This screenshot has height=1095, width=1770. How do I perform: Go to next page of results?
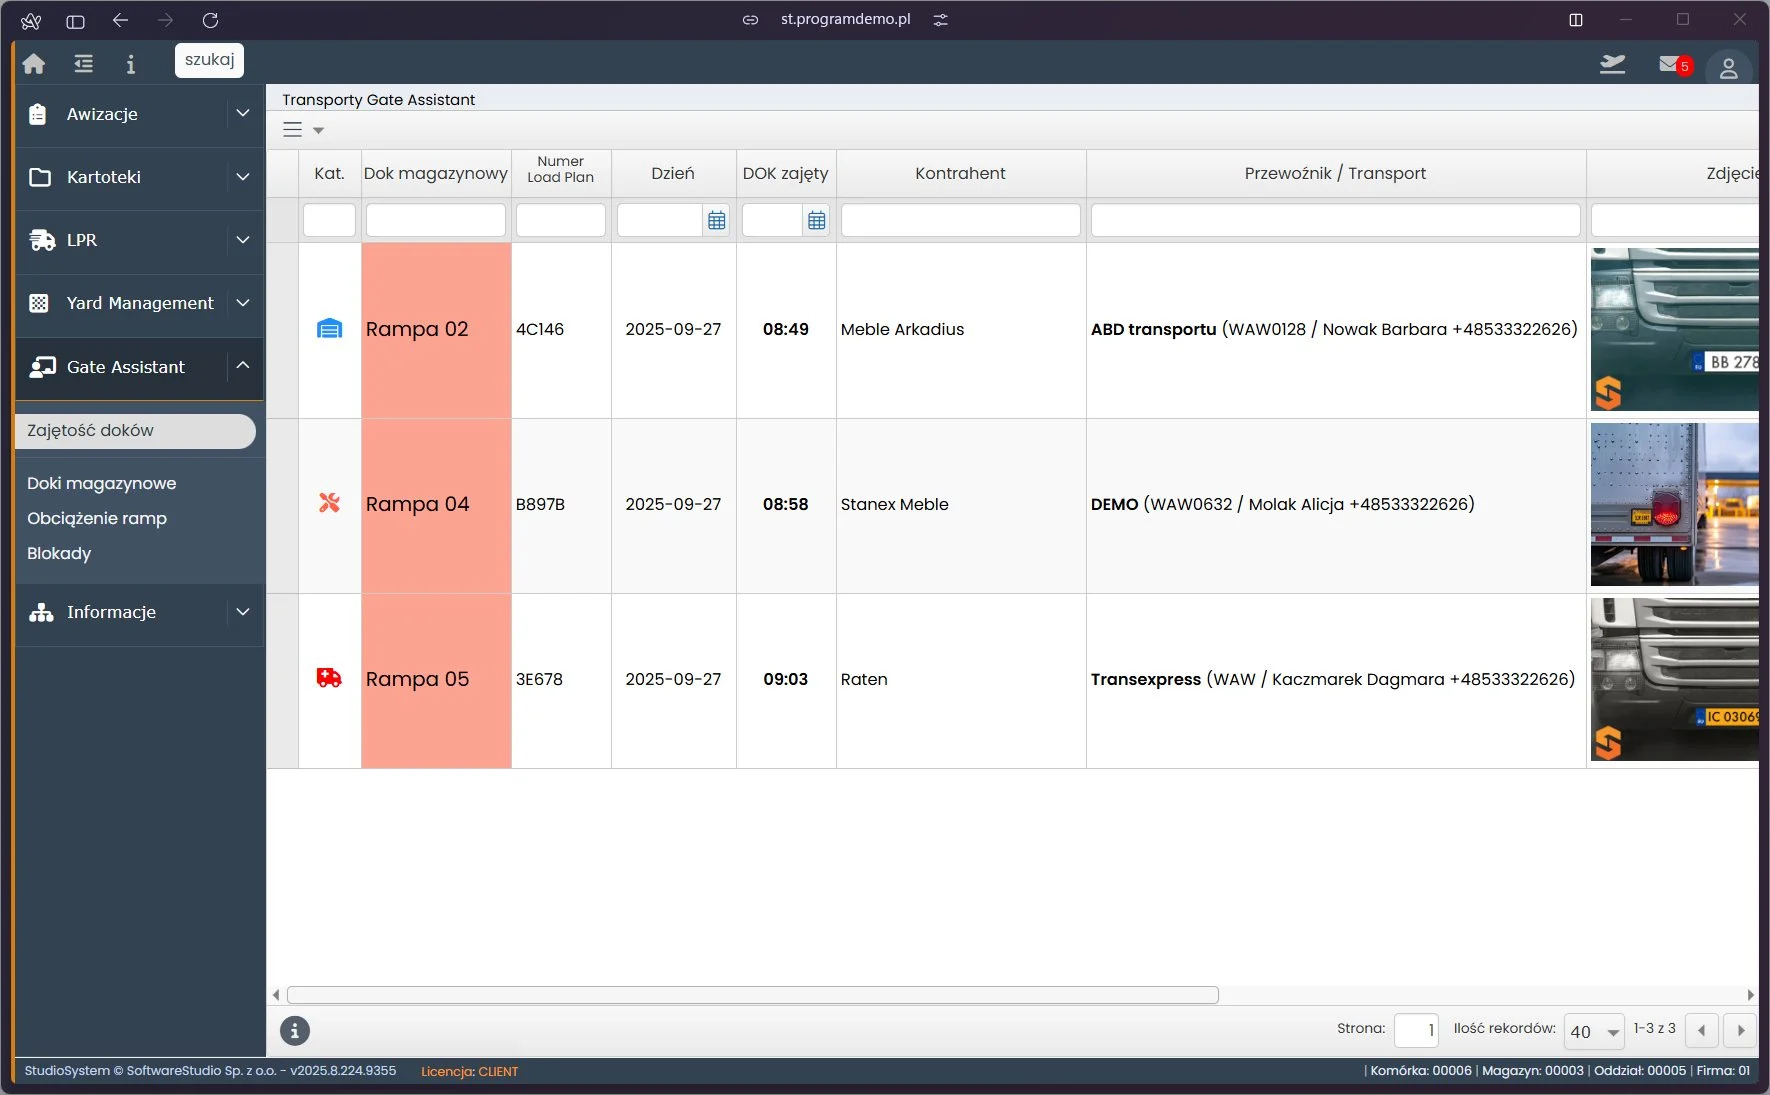tap(1740, 1030)
